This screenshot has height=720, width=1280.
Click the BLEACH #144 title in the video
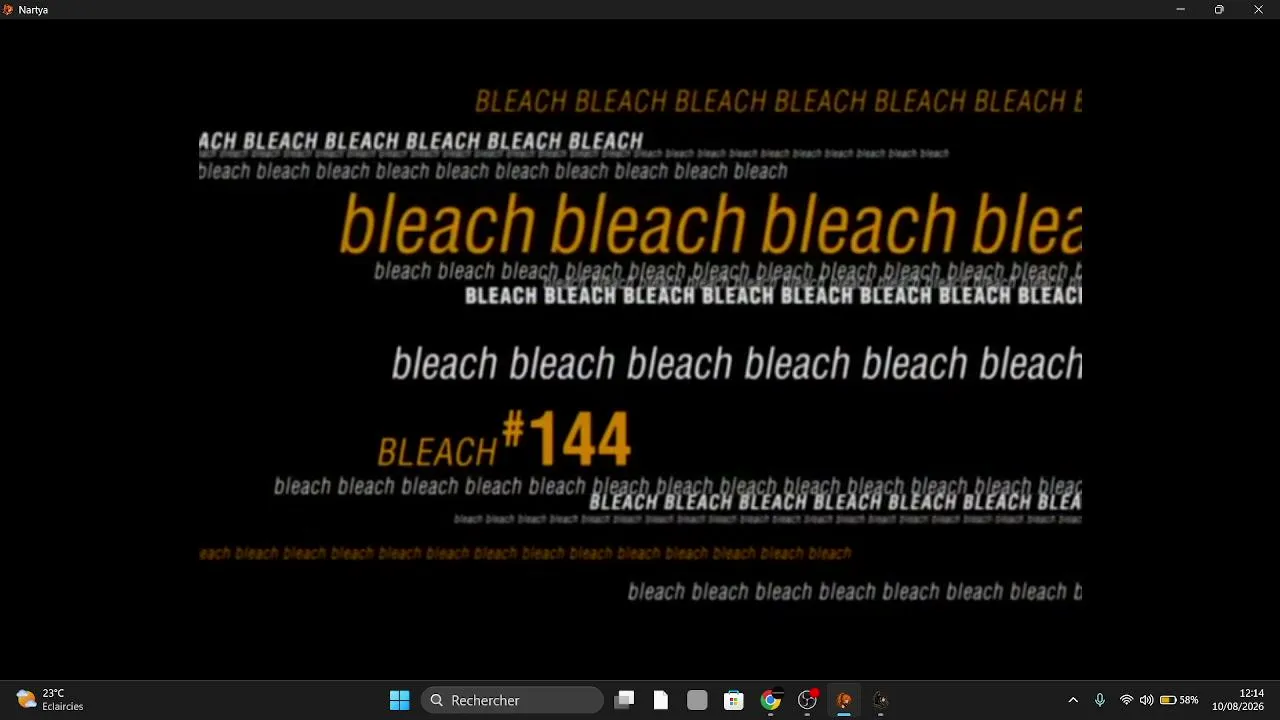pyautogui.click(x=504, y=440)
